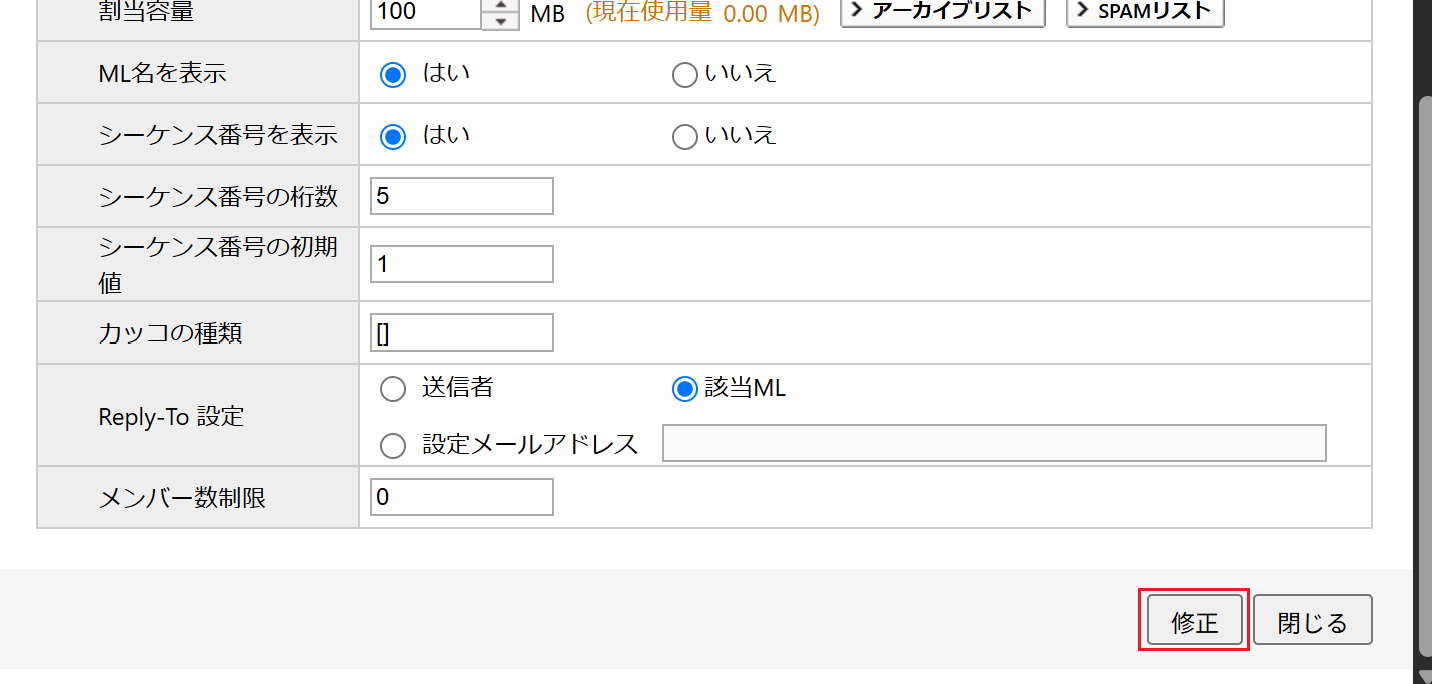Decrease 割当容量 with the down stepper arrow

[500, 22]
